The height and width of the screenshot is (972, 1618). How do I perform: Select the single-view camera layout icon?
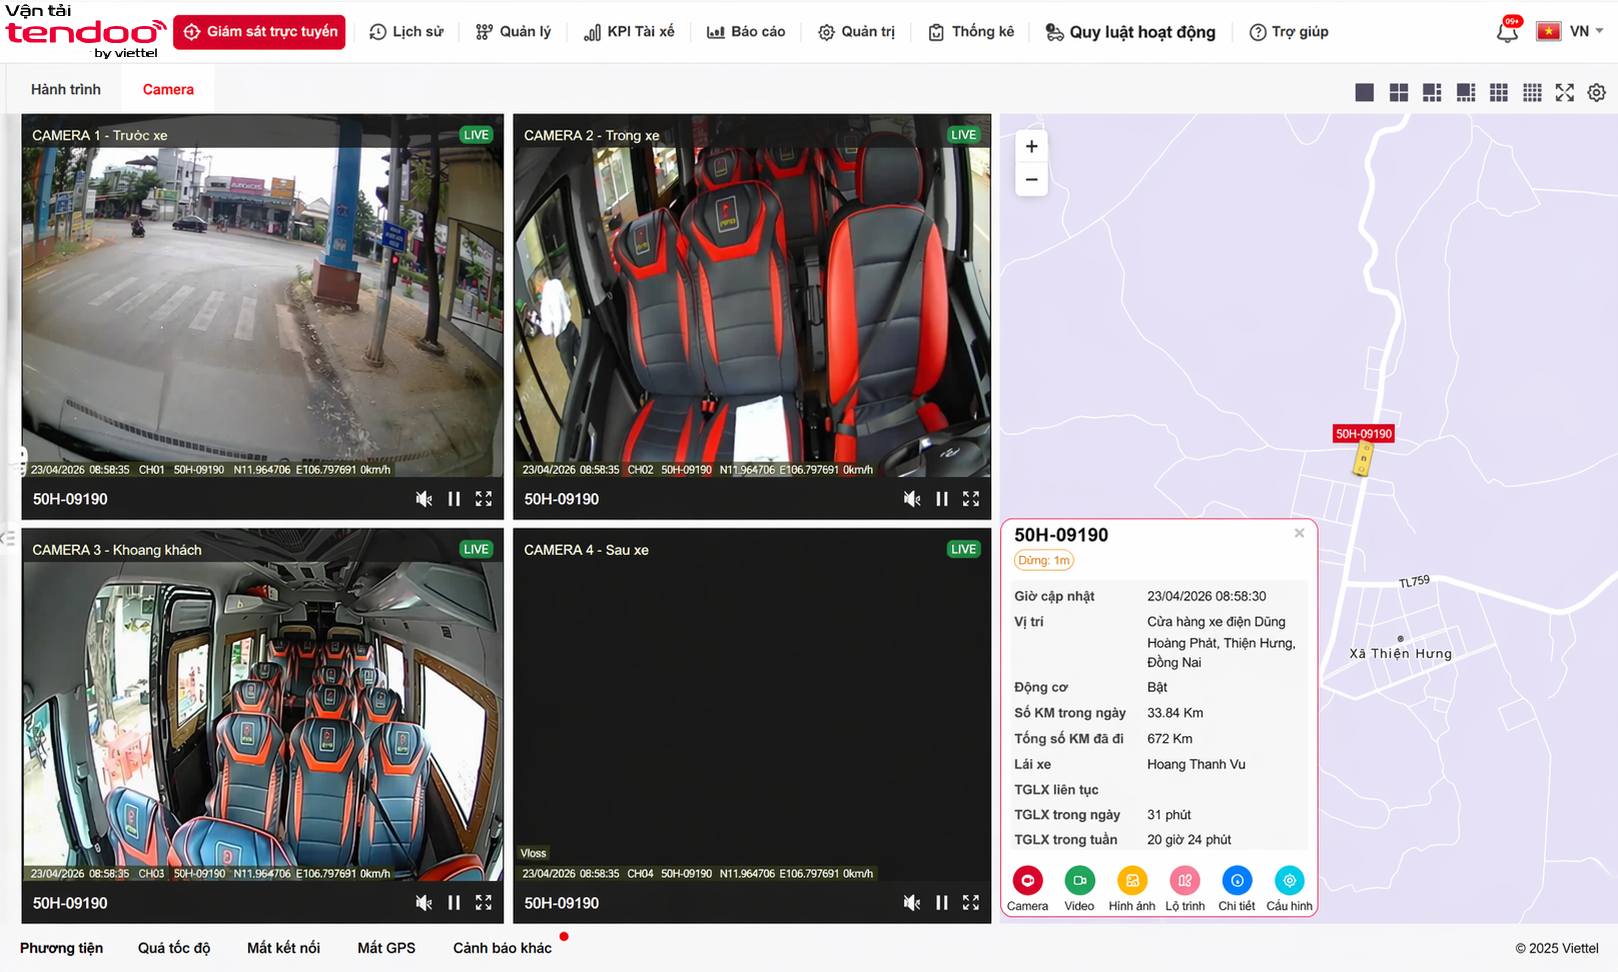(x=1364, y=92)
